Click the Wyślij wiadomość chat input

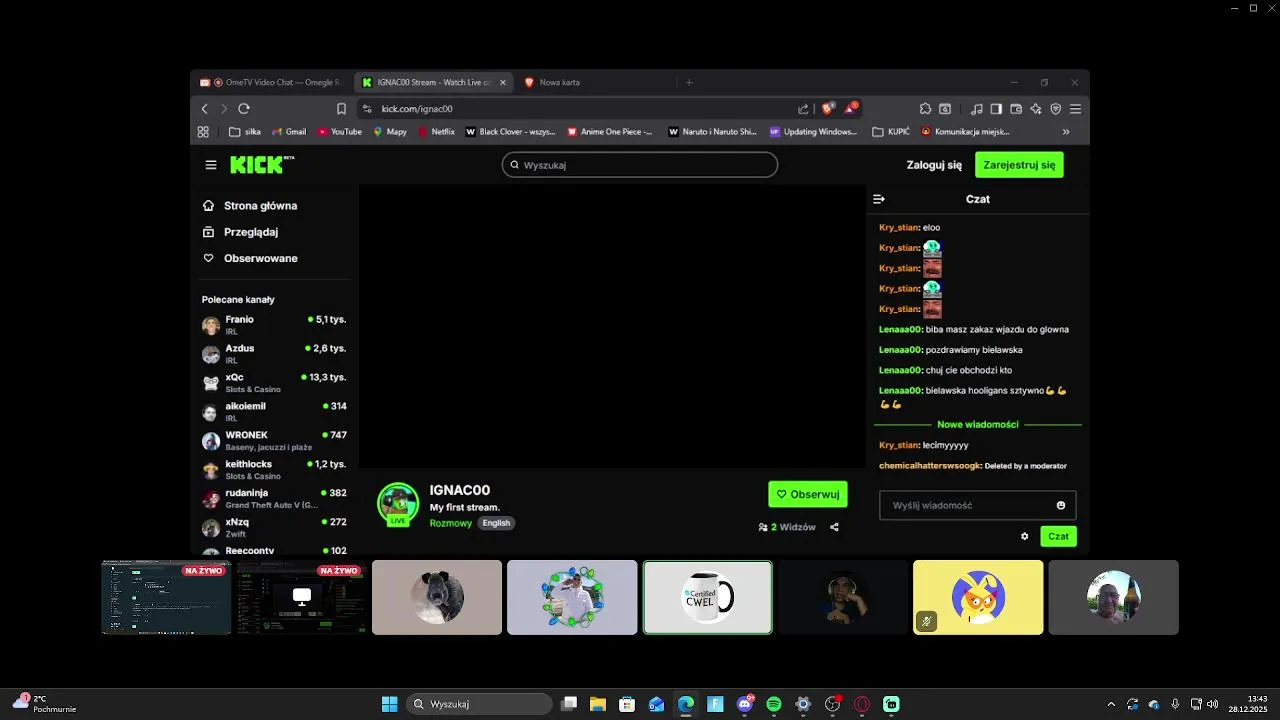(x=978, y=505)
